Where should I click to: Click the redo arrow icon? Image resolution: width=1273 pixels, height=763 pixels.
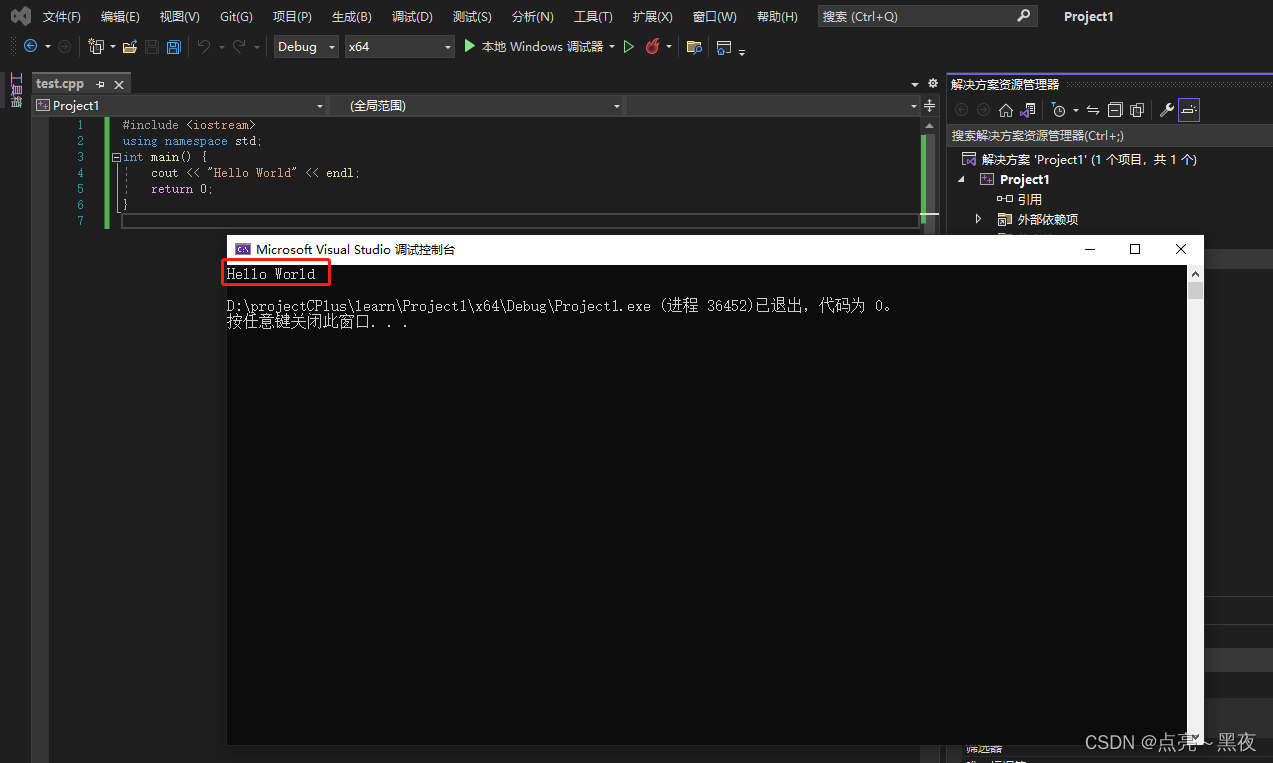click(x=239, y=47)
